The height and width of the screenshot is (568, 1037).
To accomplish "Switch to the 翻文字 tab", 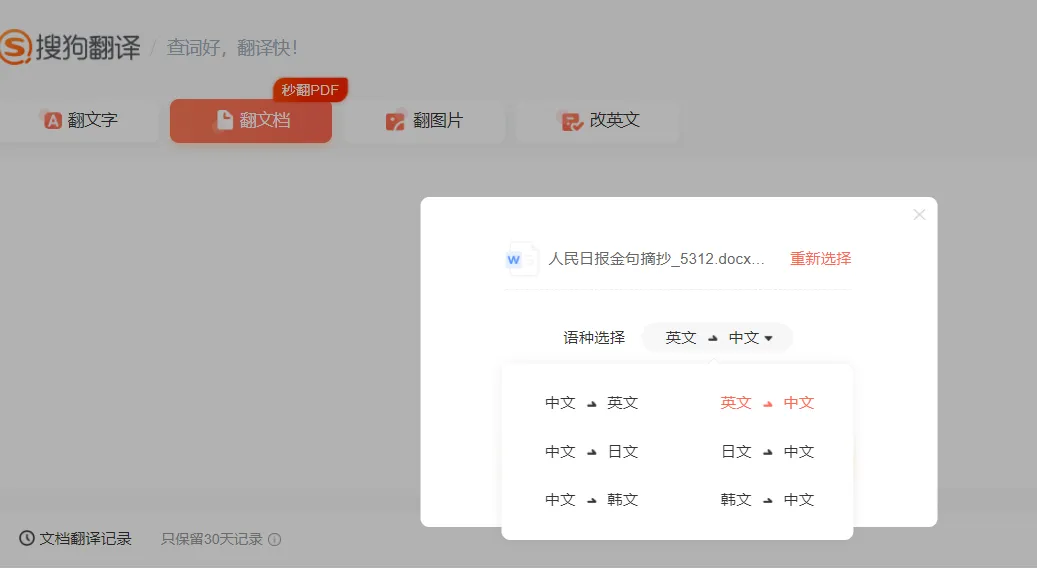I will 79,121.
